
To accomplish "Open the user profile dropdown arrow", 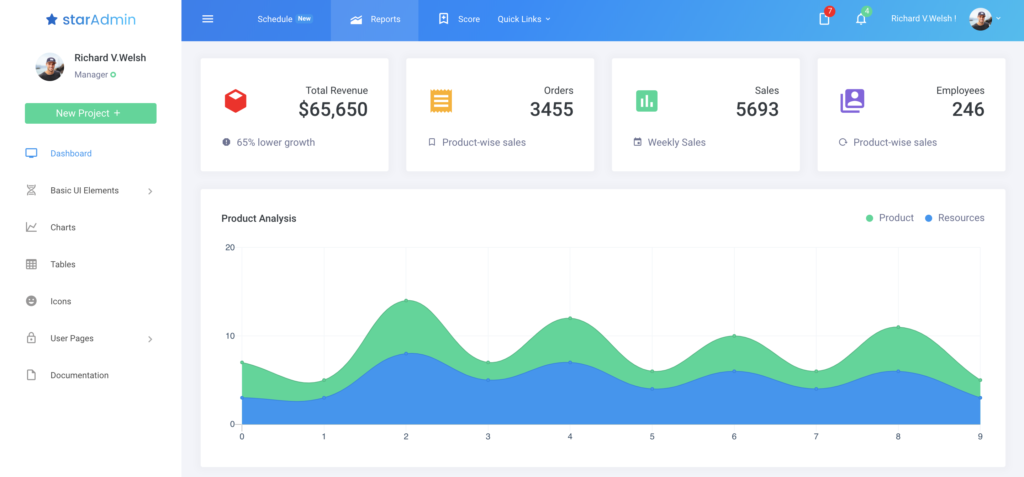I will click(997, 19).
